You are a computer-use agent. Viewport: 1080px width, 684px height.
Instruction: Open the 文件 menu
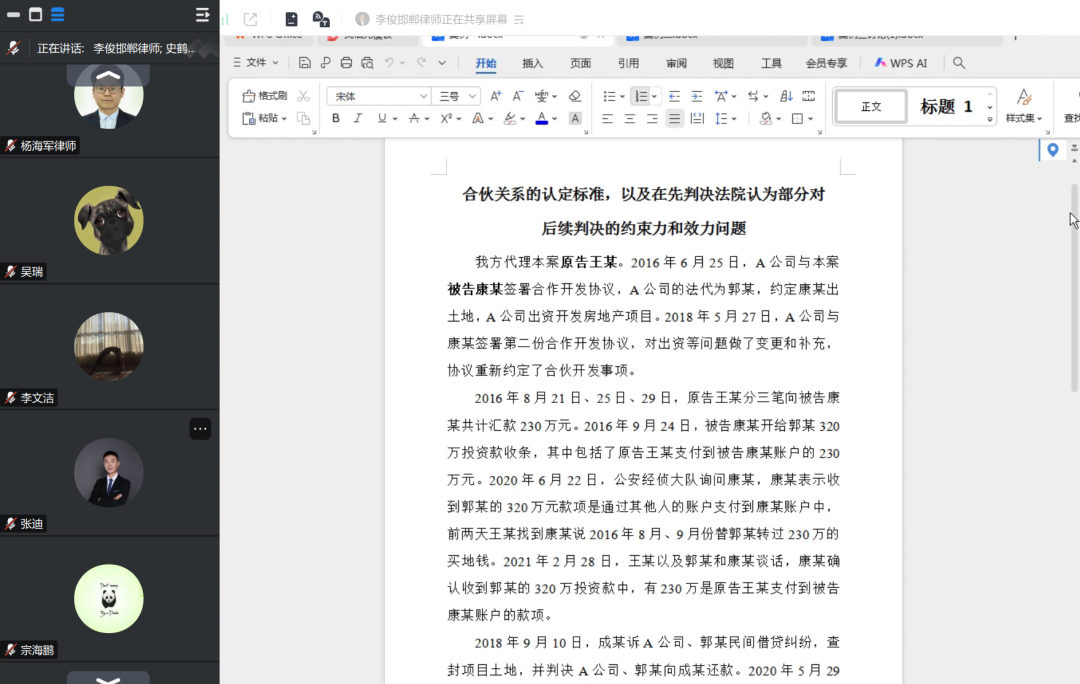coord(255,62)
